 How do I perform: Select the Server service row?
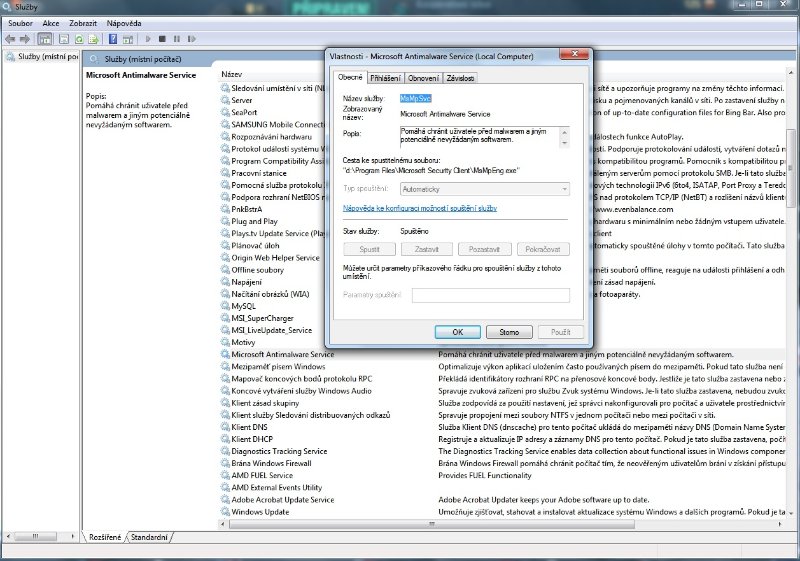(242, 100)
